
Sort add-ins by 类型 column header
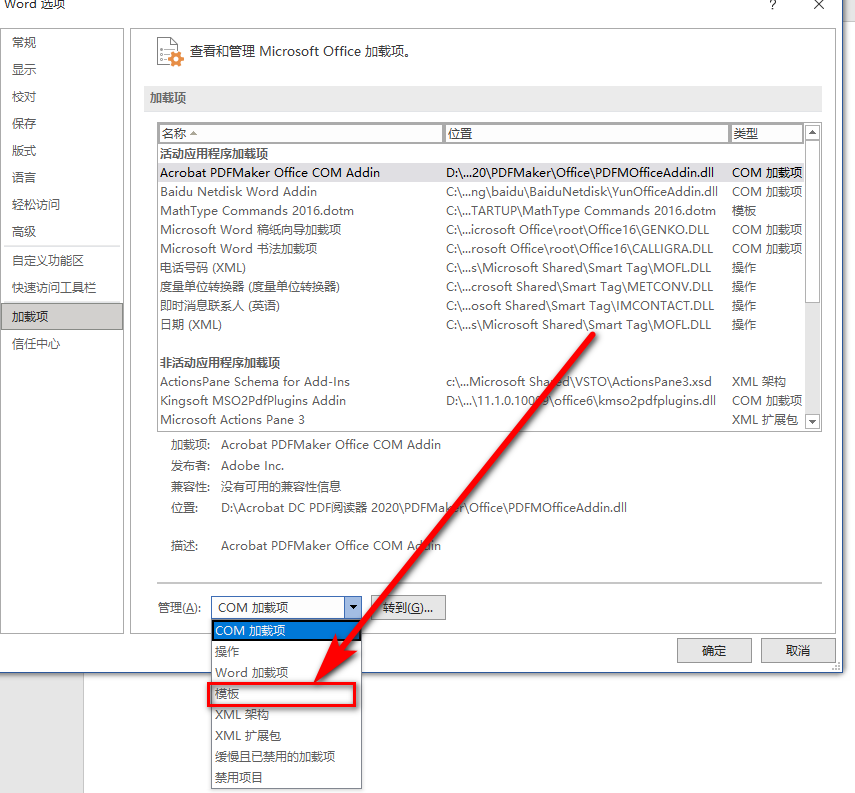click(x=767, y=133)
